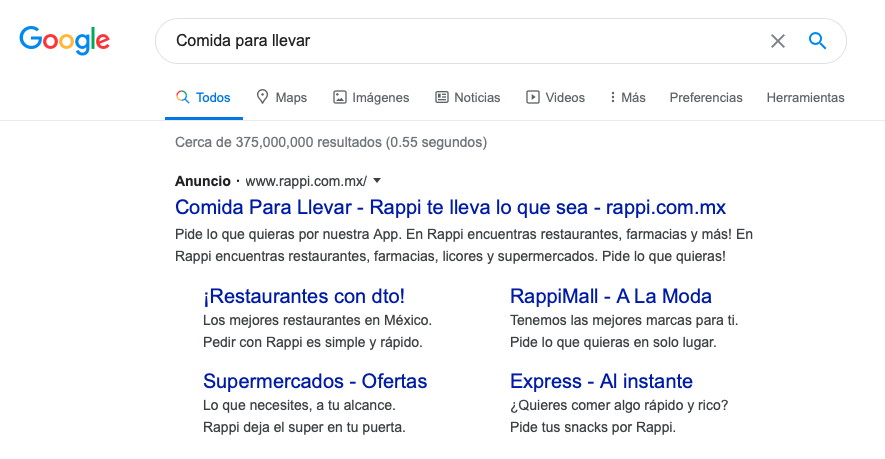
Task: Open the Maps tab
Action: pos(282,97)
